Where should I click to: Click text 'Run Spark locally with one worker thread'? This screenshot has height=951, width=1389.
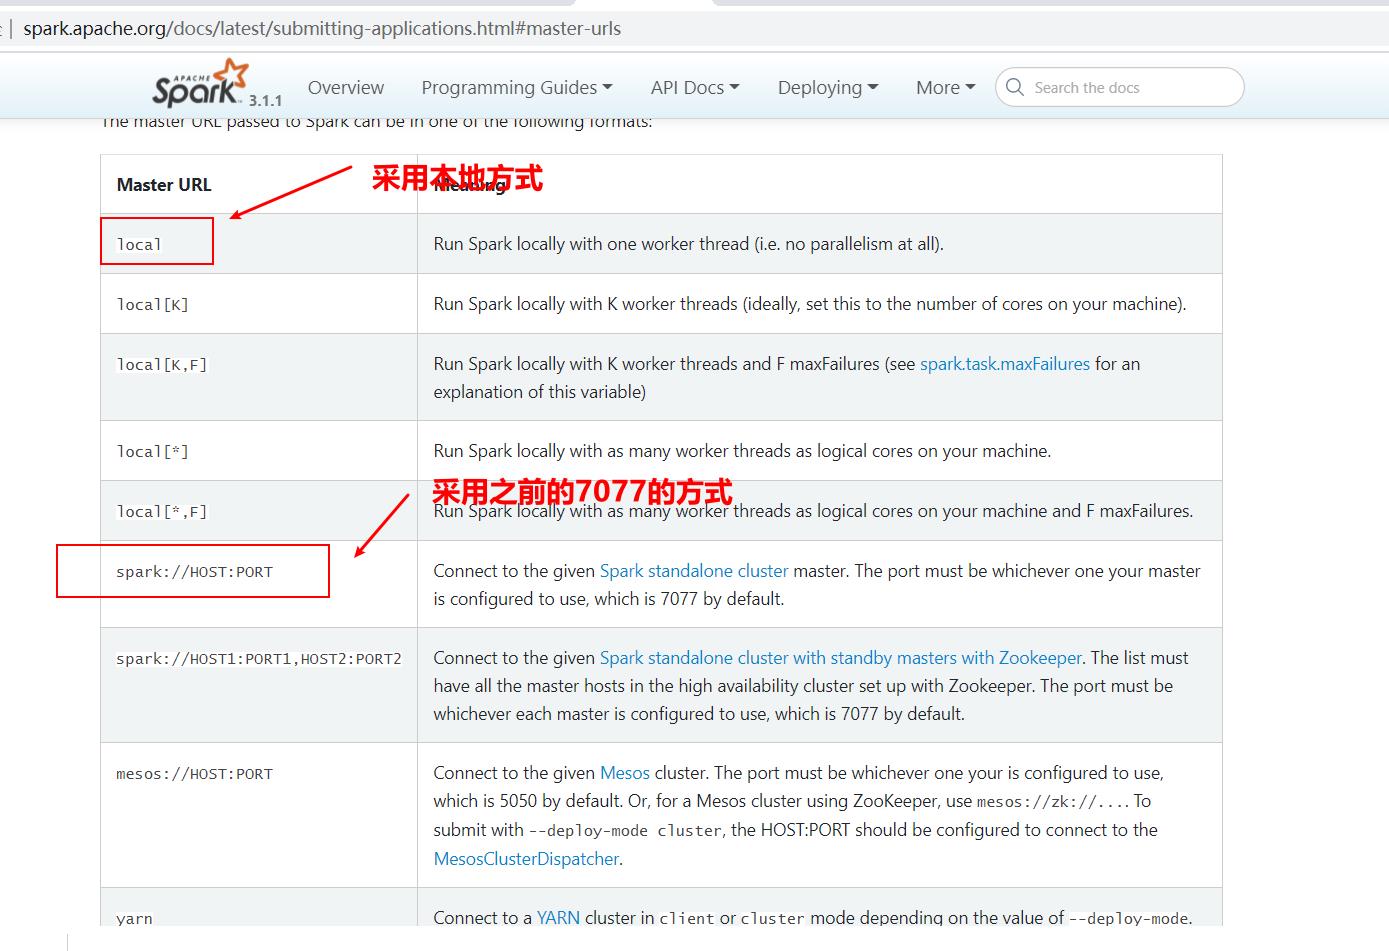(591, 244)
